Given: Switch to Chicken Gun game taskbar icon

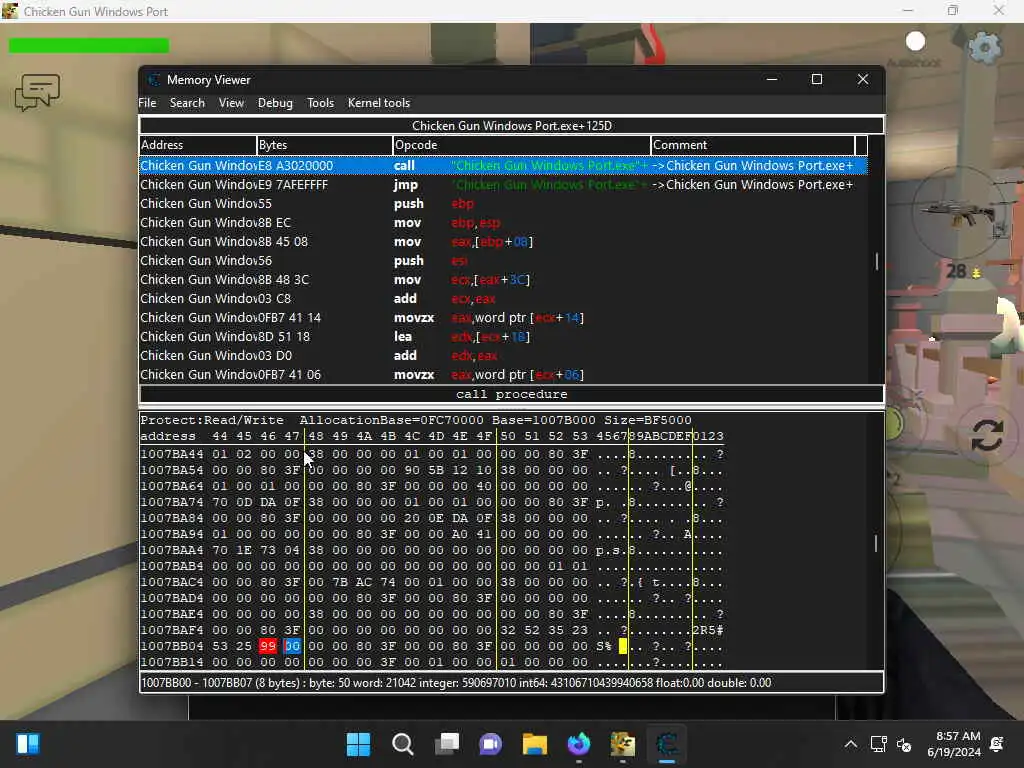Looking at the screenshot, I should [623, 744].
